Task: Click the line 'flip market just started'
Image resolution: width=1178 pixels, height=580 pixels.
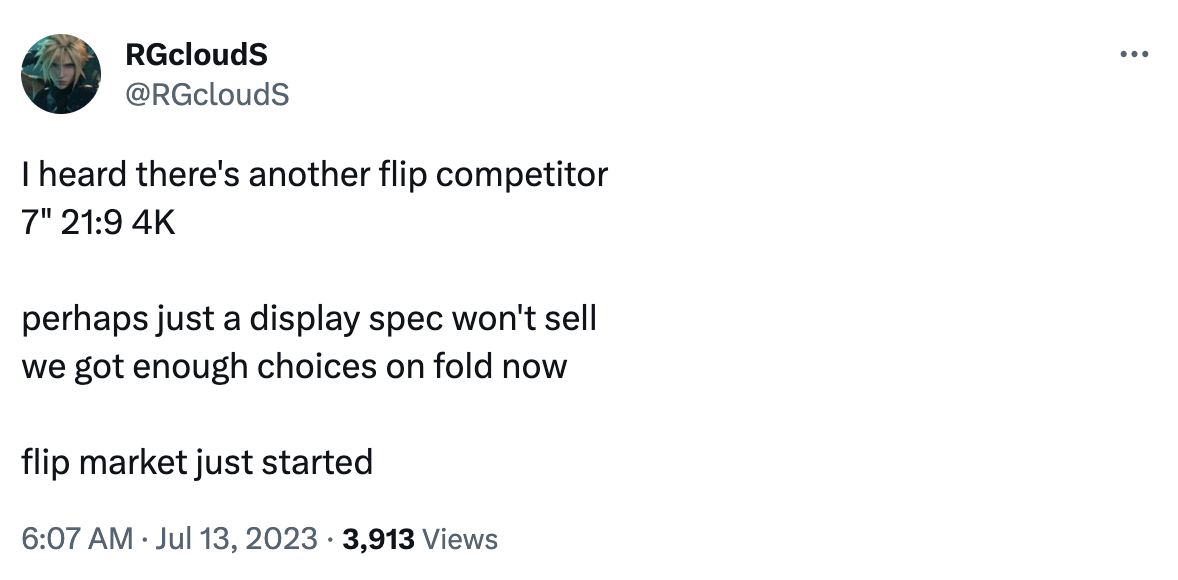Action: tap(197, 462)
